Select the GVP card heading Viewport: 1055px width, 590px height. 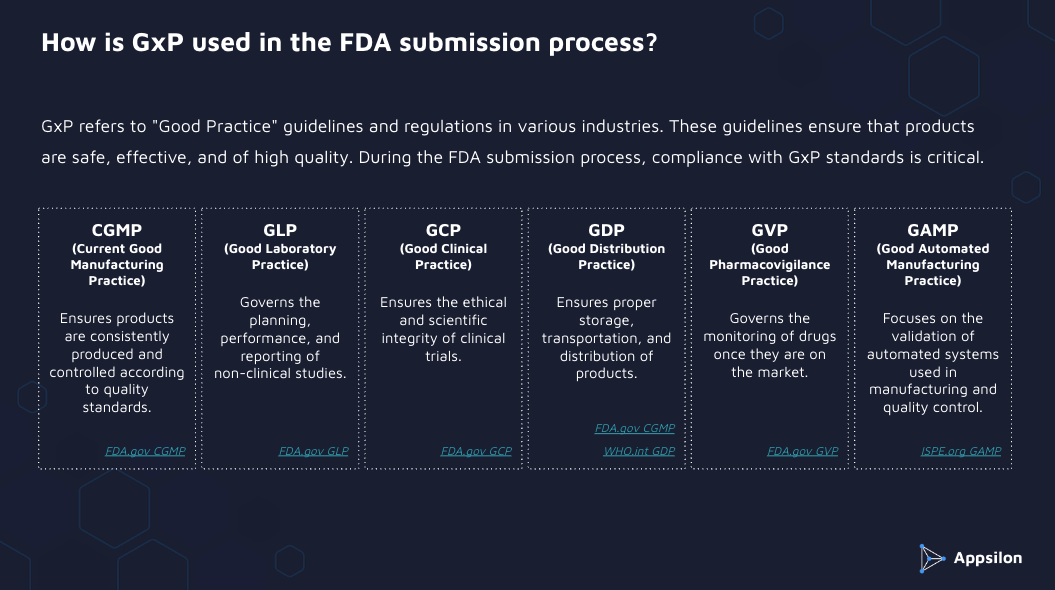pyautogui.click(x=769, y=230)
